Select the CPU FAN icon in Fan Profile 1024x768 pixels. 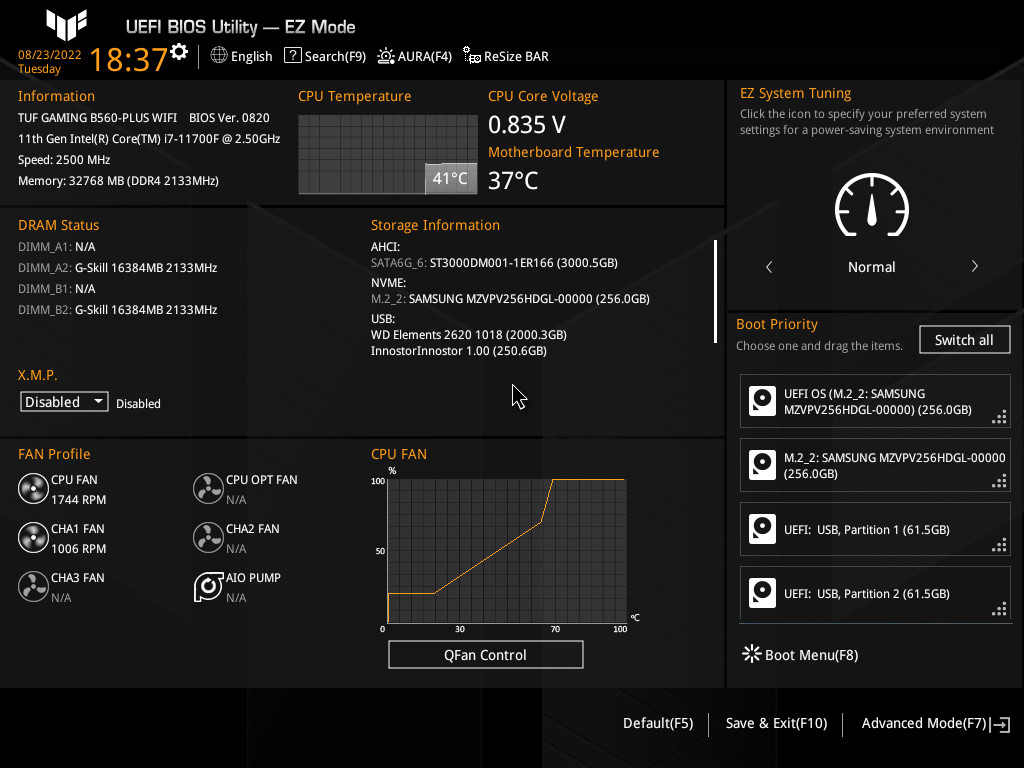33,488
